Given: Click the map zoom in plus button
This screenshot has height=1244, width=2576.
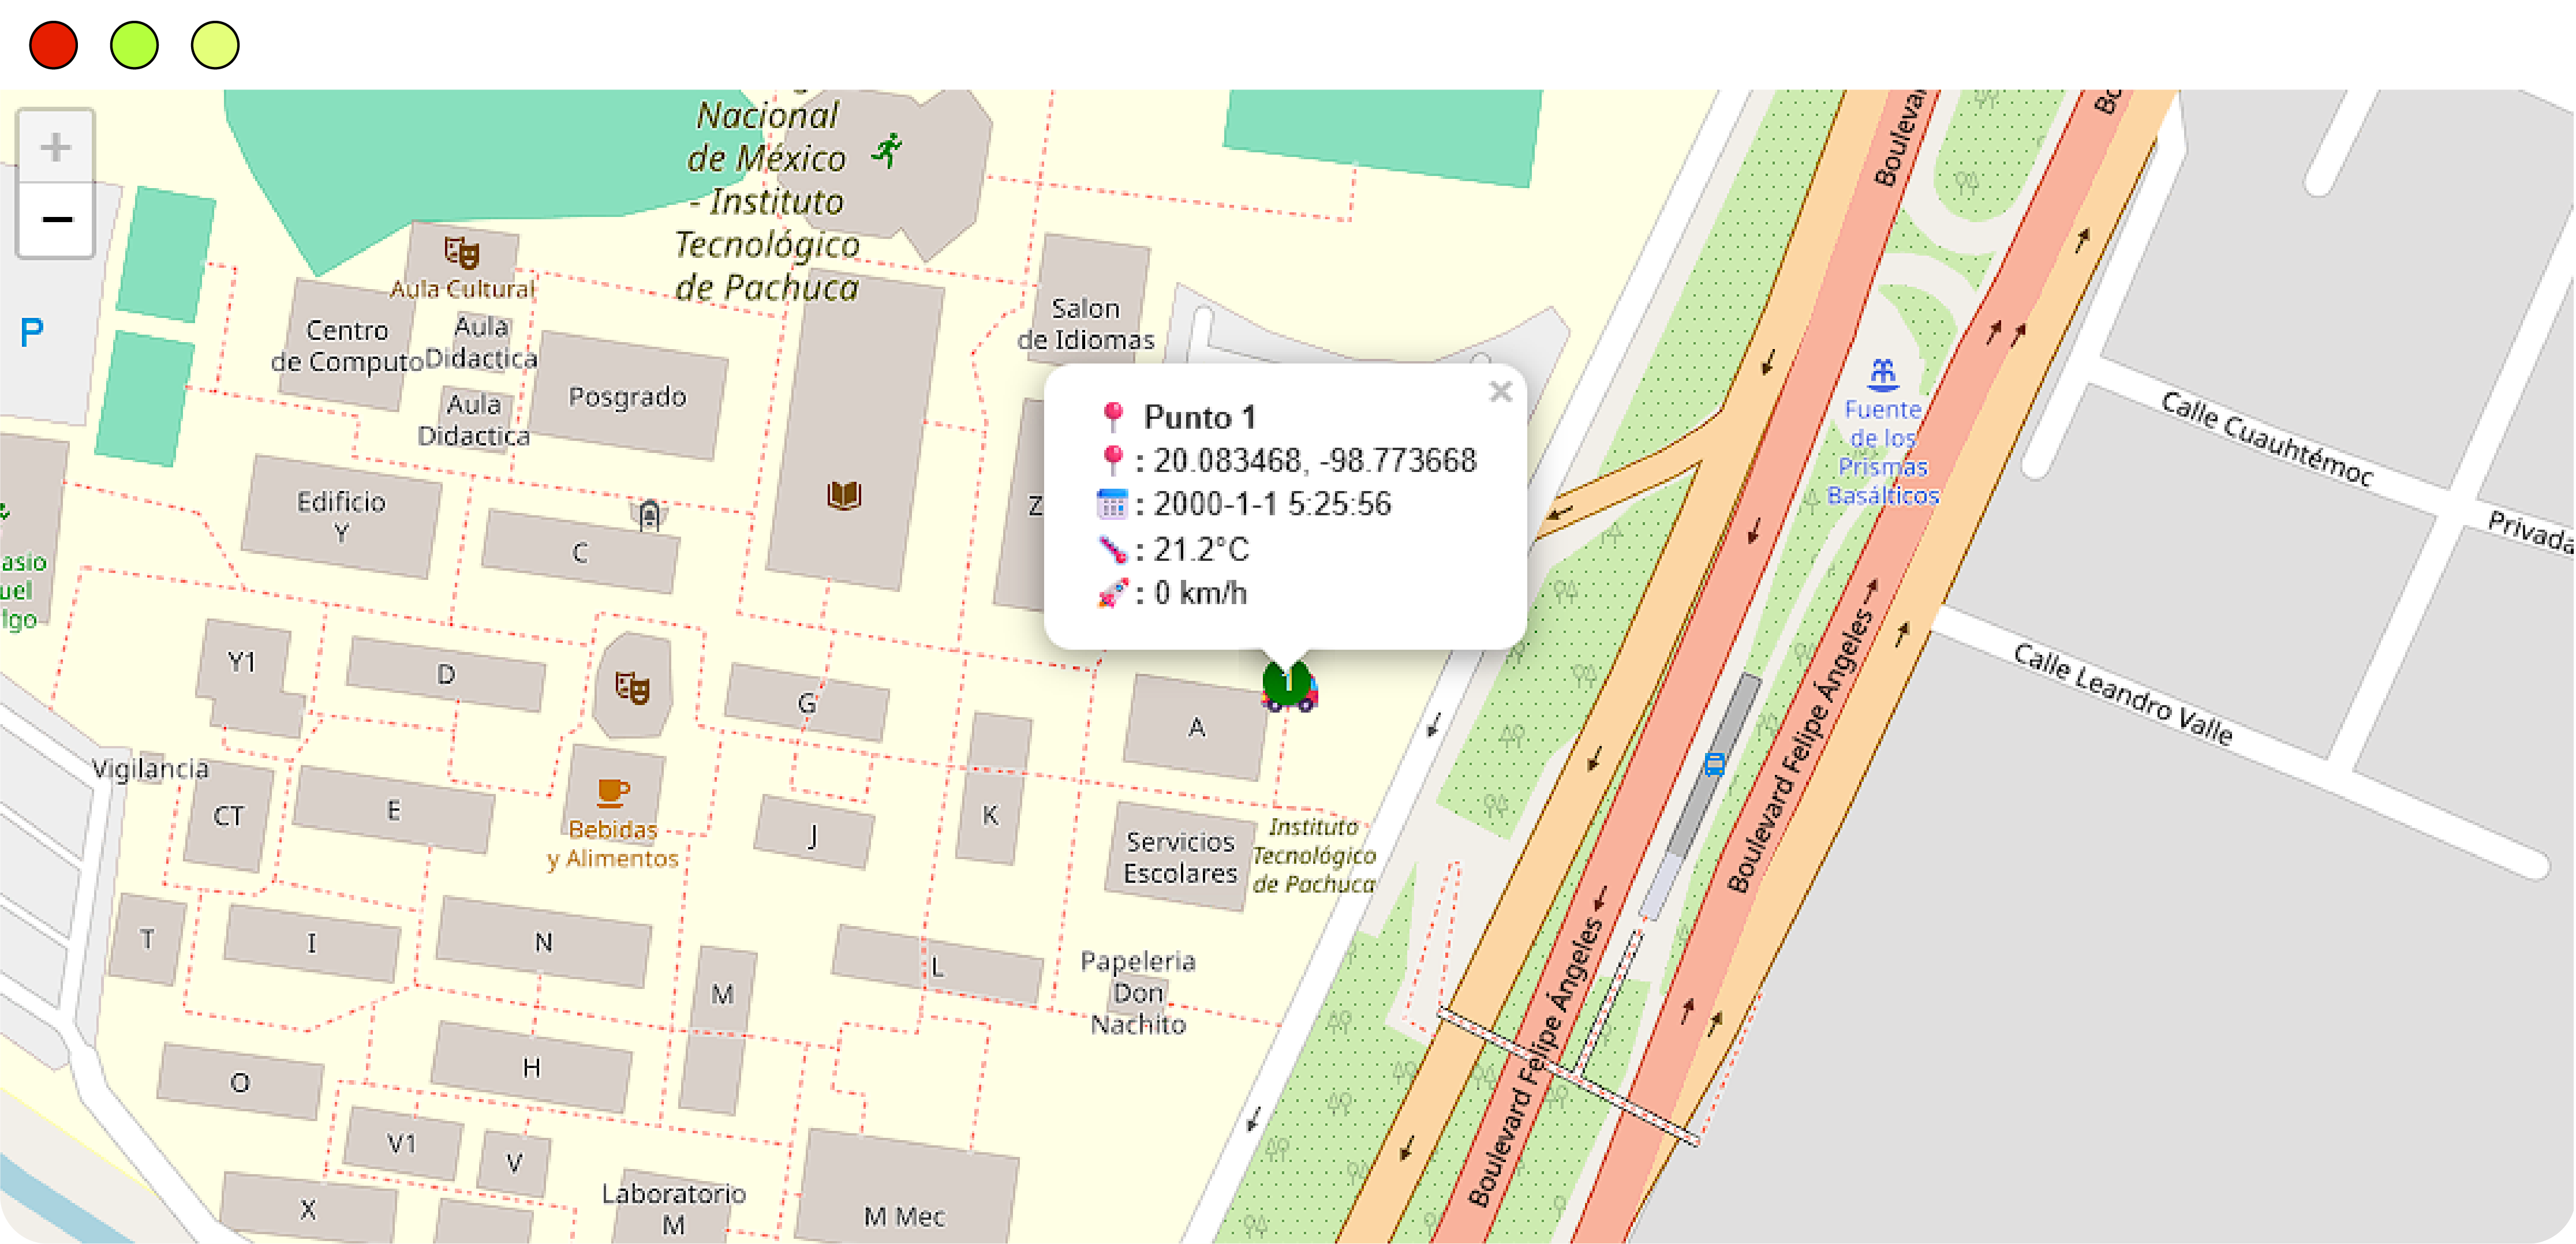Looking at the screenshot, I should click(x=56, y=147).
